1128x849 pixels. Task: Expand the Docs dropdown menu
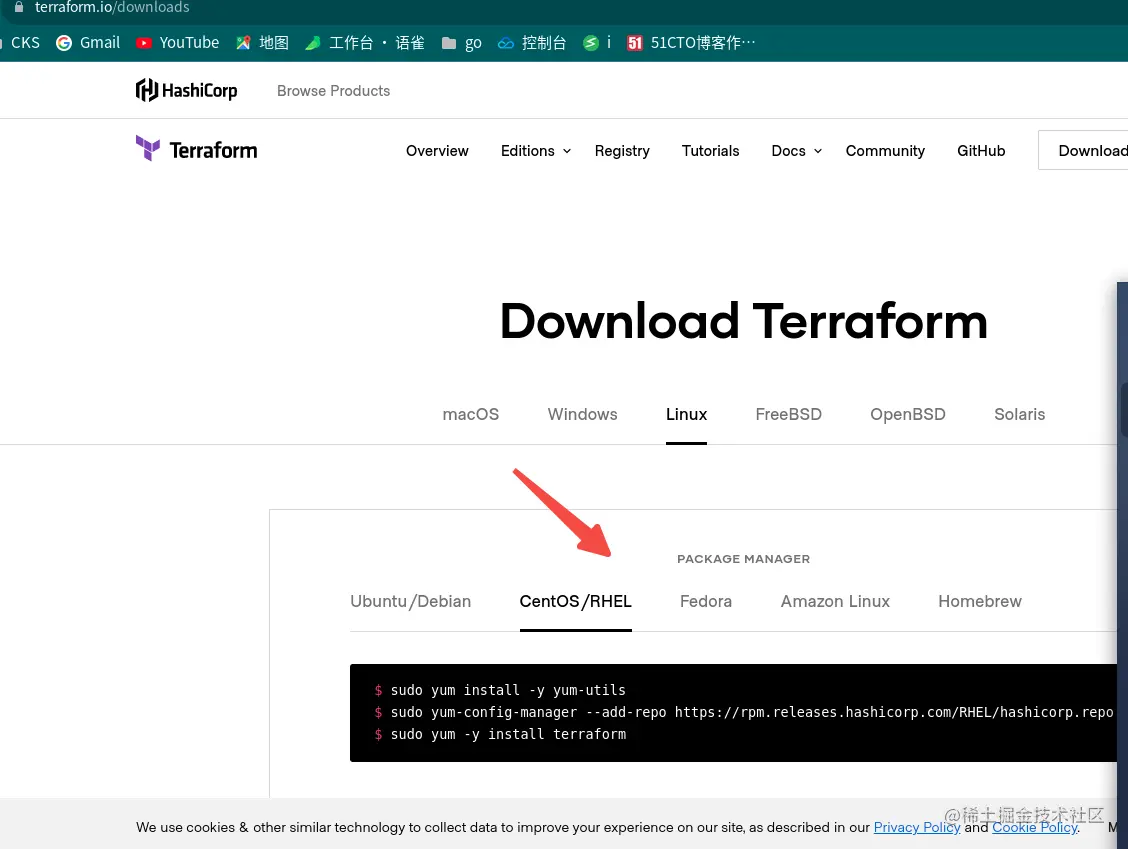pos(796,150)
